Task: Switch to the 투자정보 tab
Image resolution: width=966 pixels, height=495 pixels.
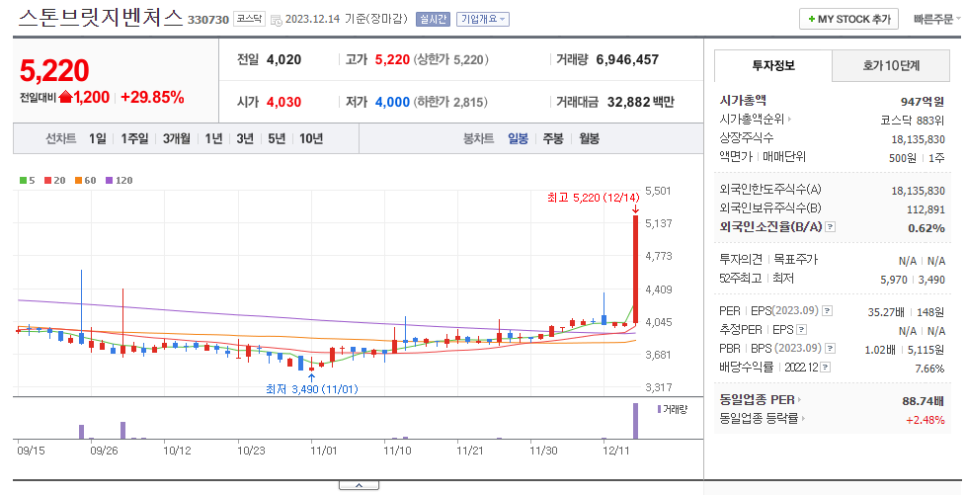Action: (773, 65)
